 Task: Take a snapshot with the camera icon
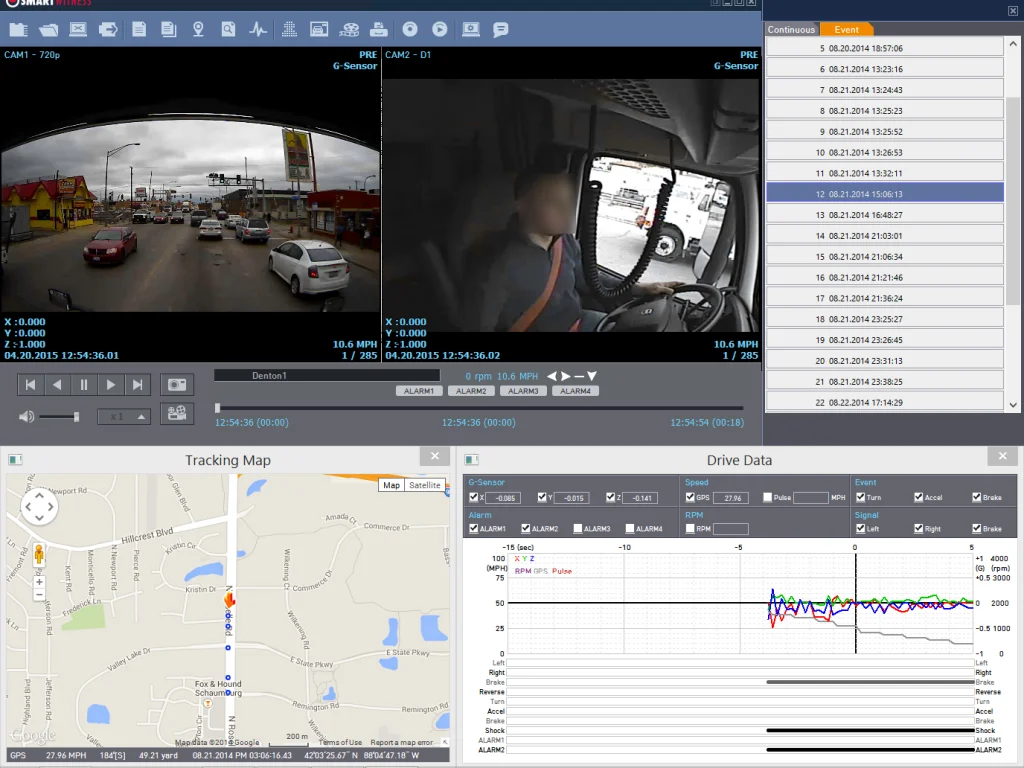click(177, 385)
